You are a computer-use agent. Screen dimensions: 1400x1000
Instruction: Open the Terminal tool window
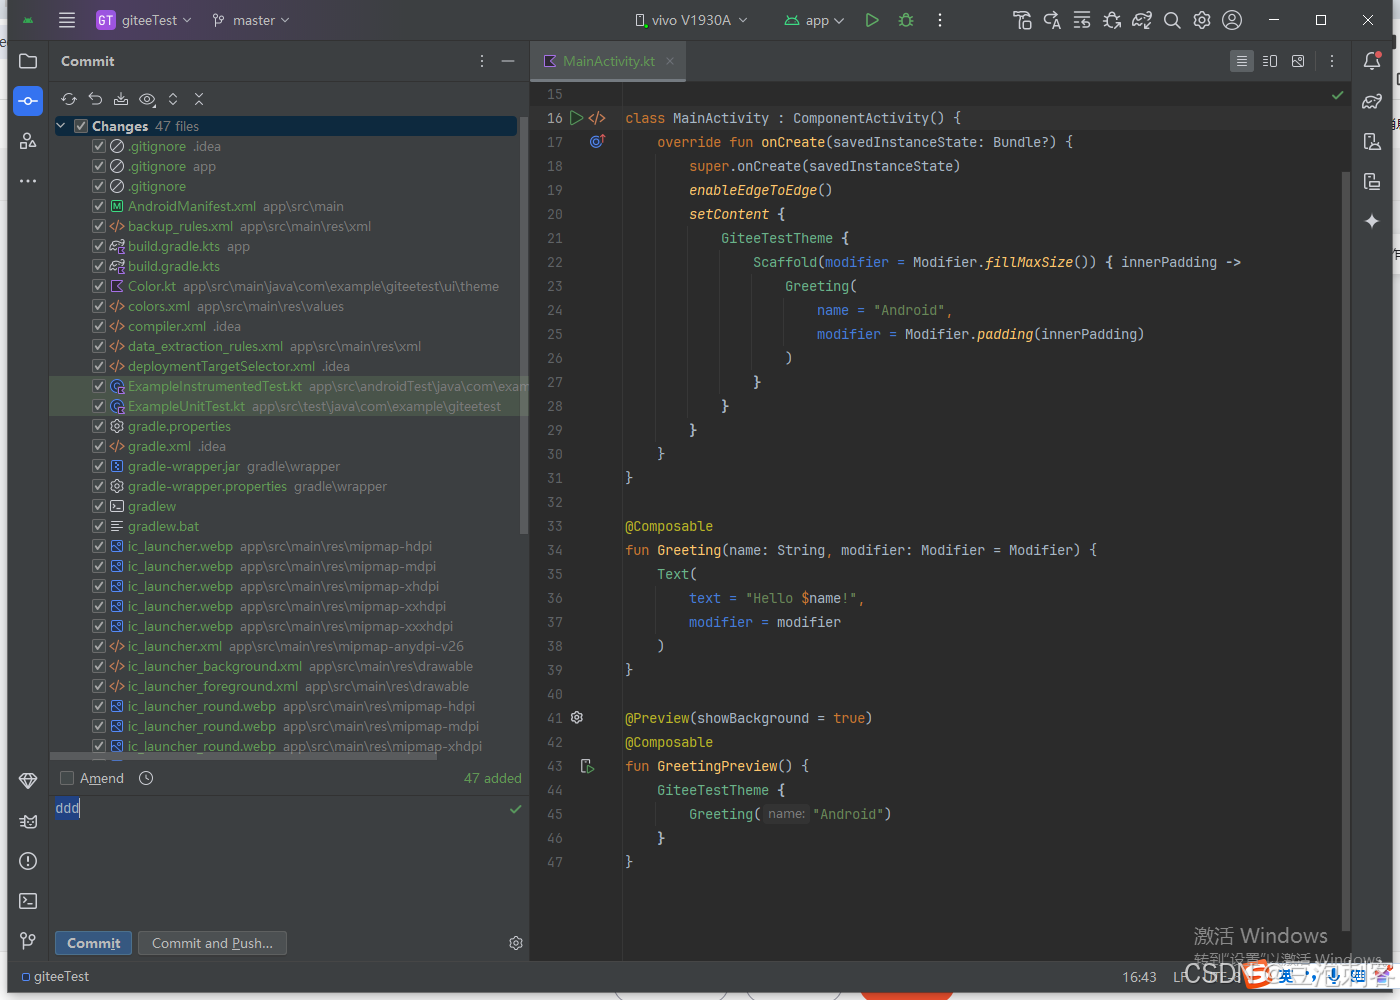tap(28, 901)
